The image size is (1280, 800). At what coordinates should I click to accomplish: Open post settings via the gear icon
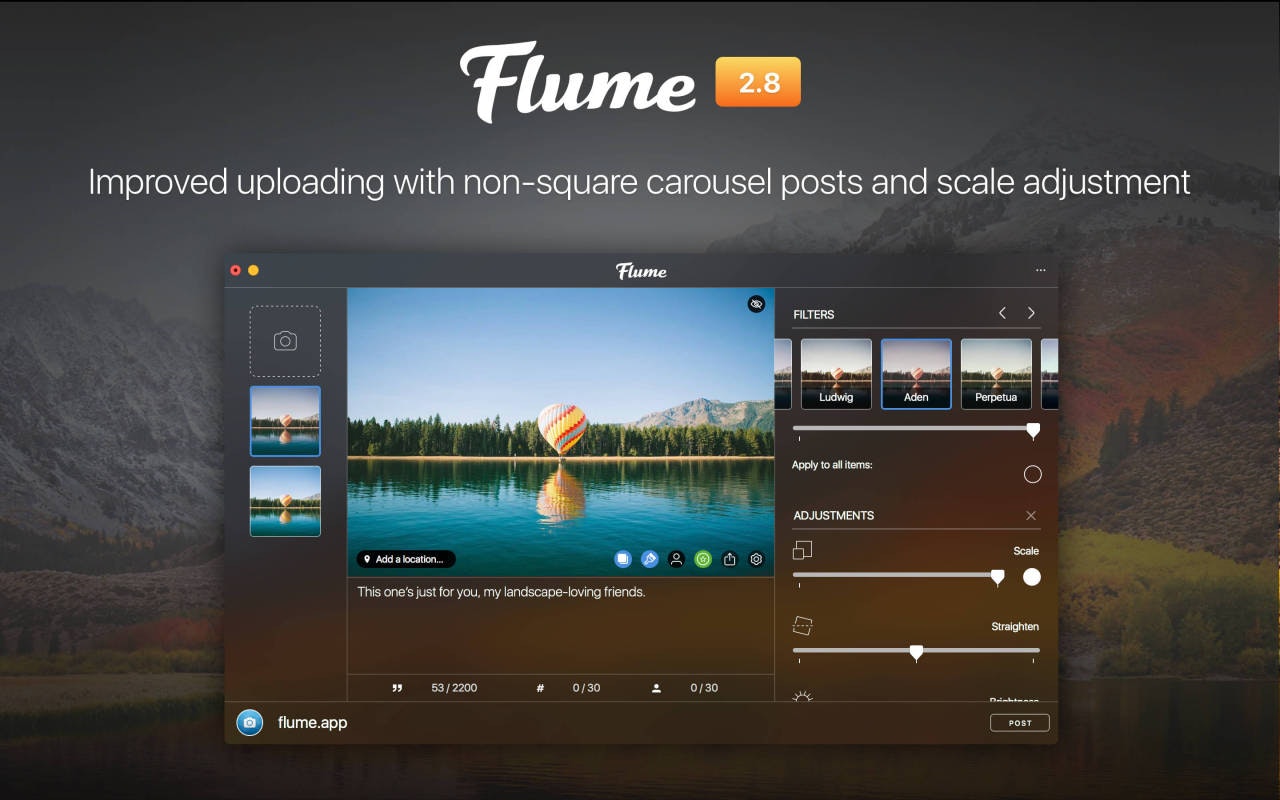click(755, 559)
